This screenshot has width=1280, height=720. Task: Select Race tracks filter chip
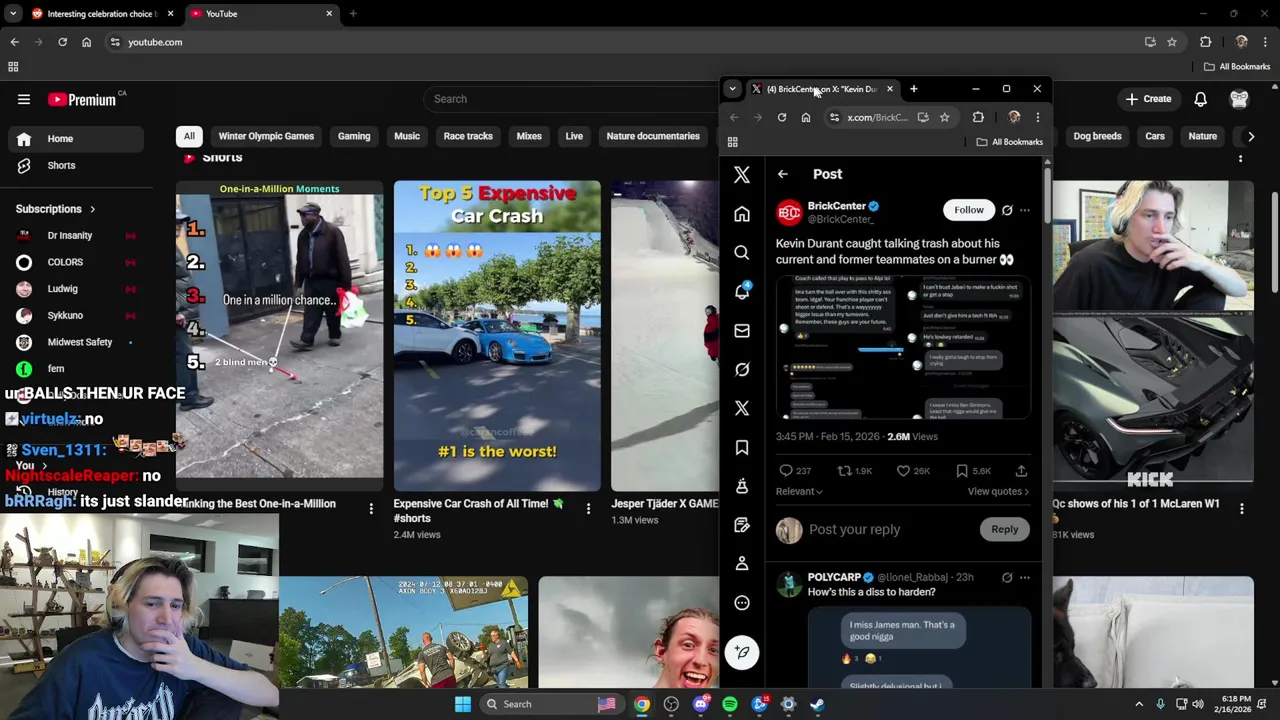(468, 136)
